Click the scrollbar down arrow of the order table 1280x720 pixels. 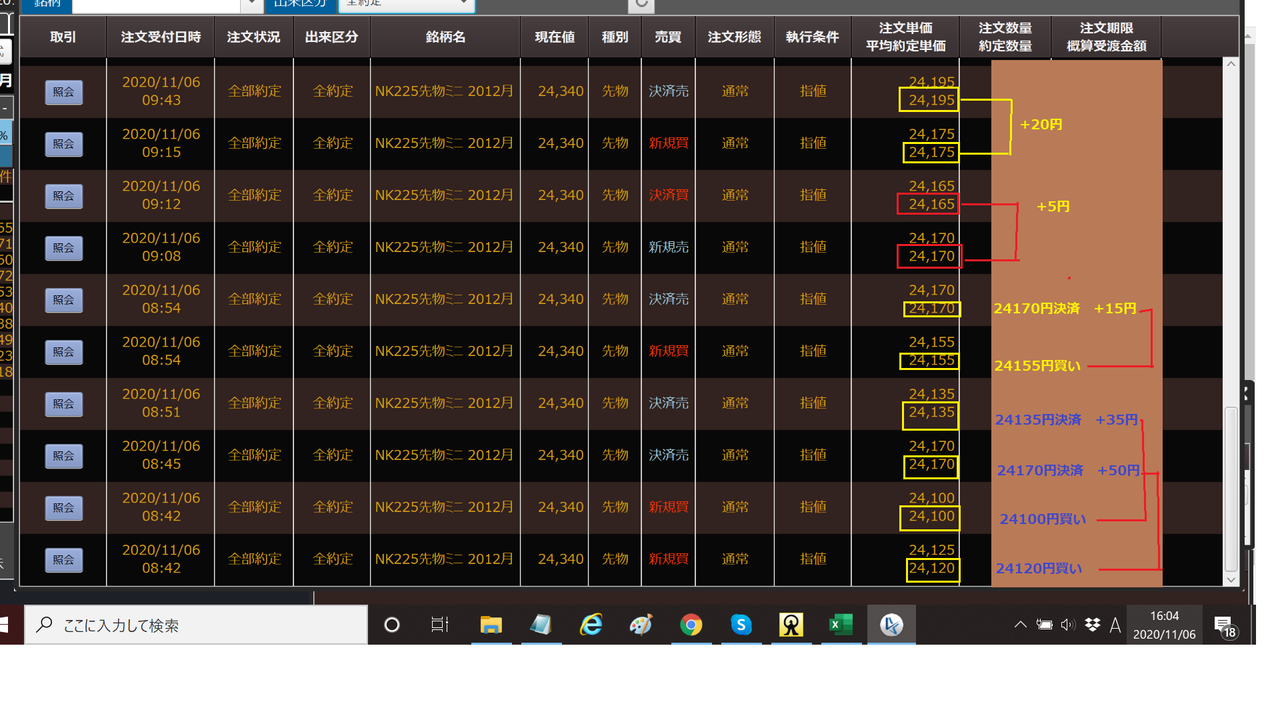1231,579
